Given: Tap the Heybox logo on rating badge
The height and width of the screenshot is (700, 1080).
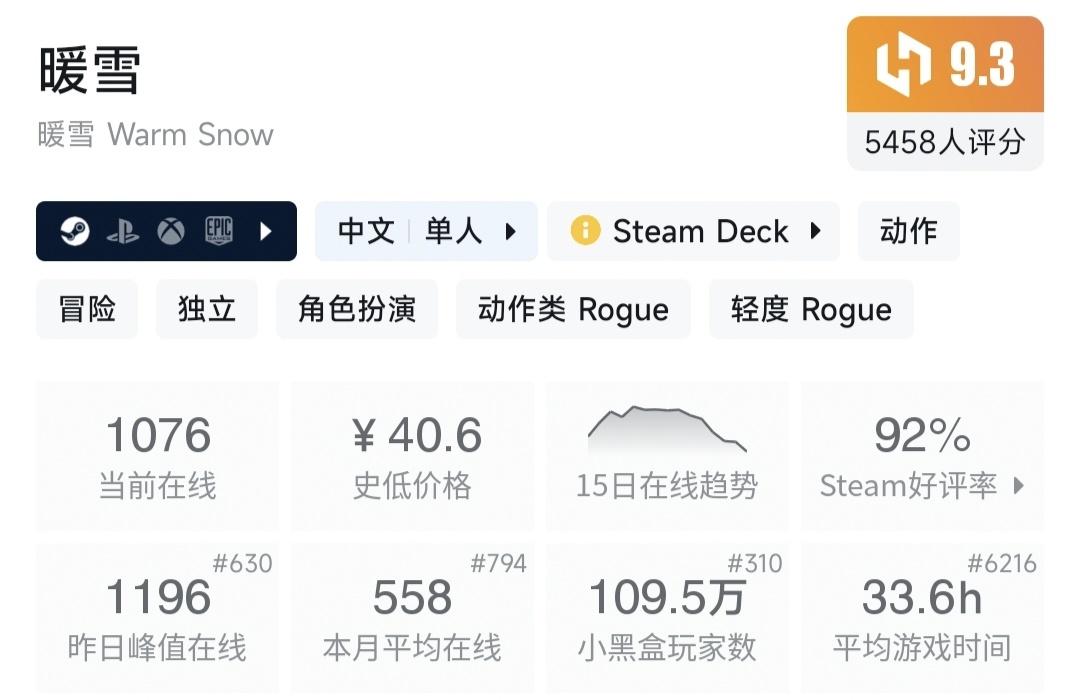Looking at the screenshot, I should pyautogui.click(x=903, y=64).
